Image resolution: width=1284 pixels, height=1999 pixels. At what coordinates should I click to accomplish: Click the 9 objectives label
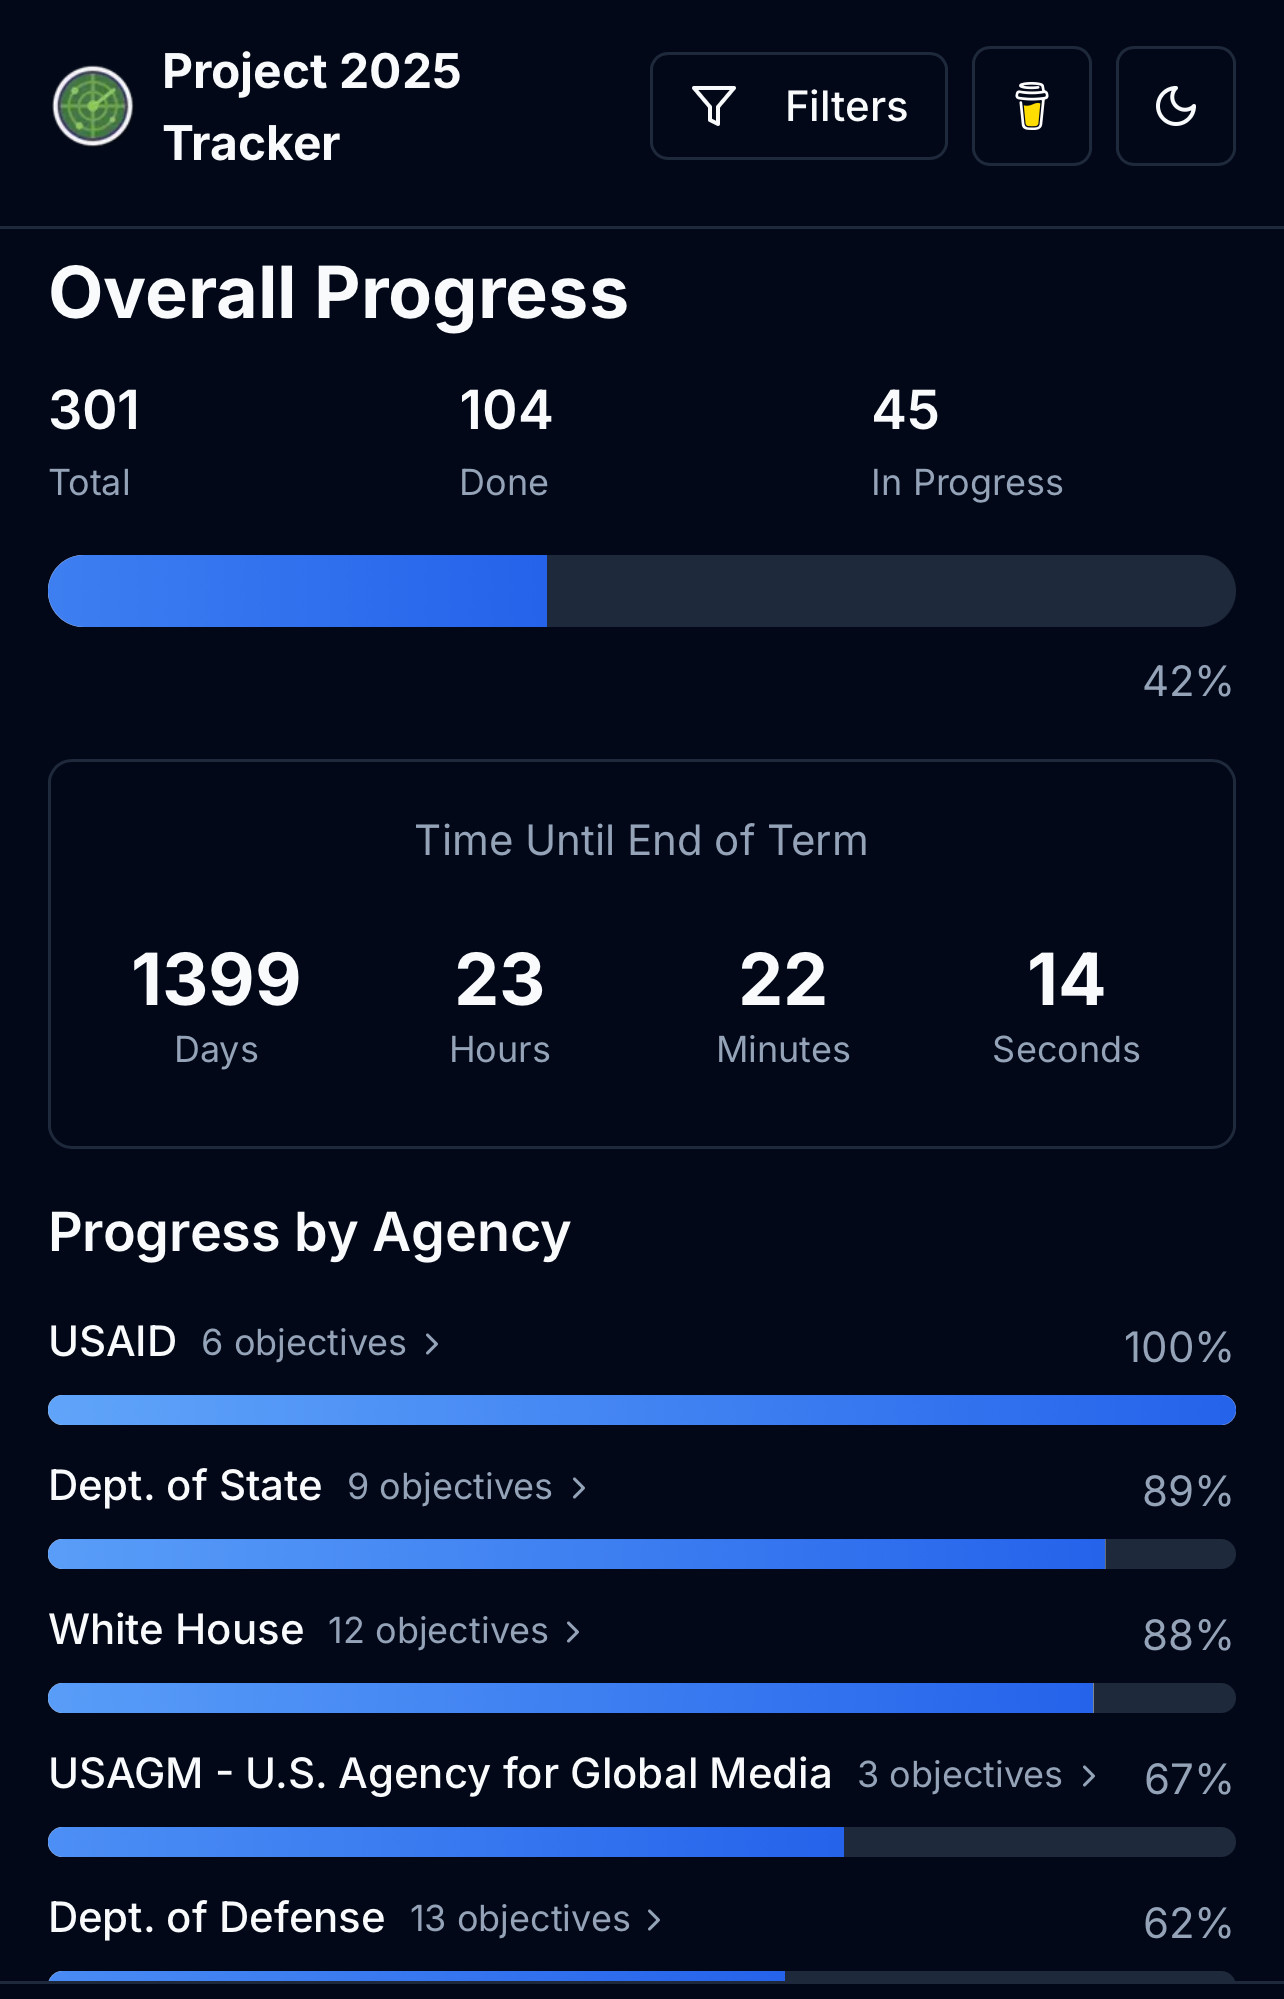click(x=450, y=1487)
